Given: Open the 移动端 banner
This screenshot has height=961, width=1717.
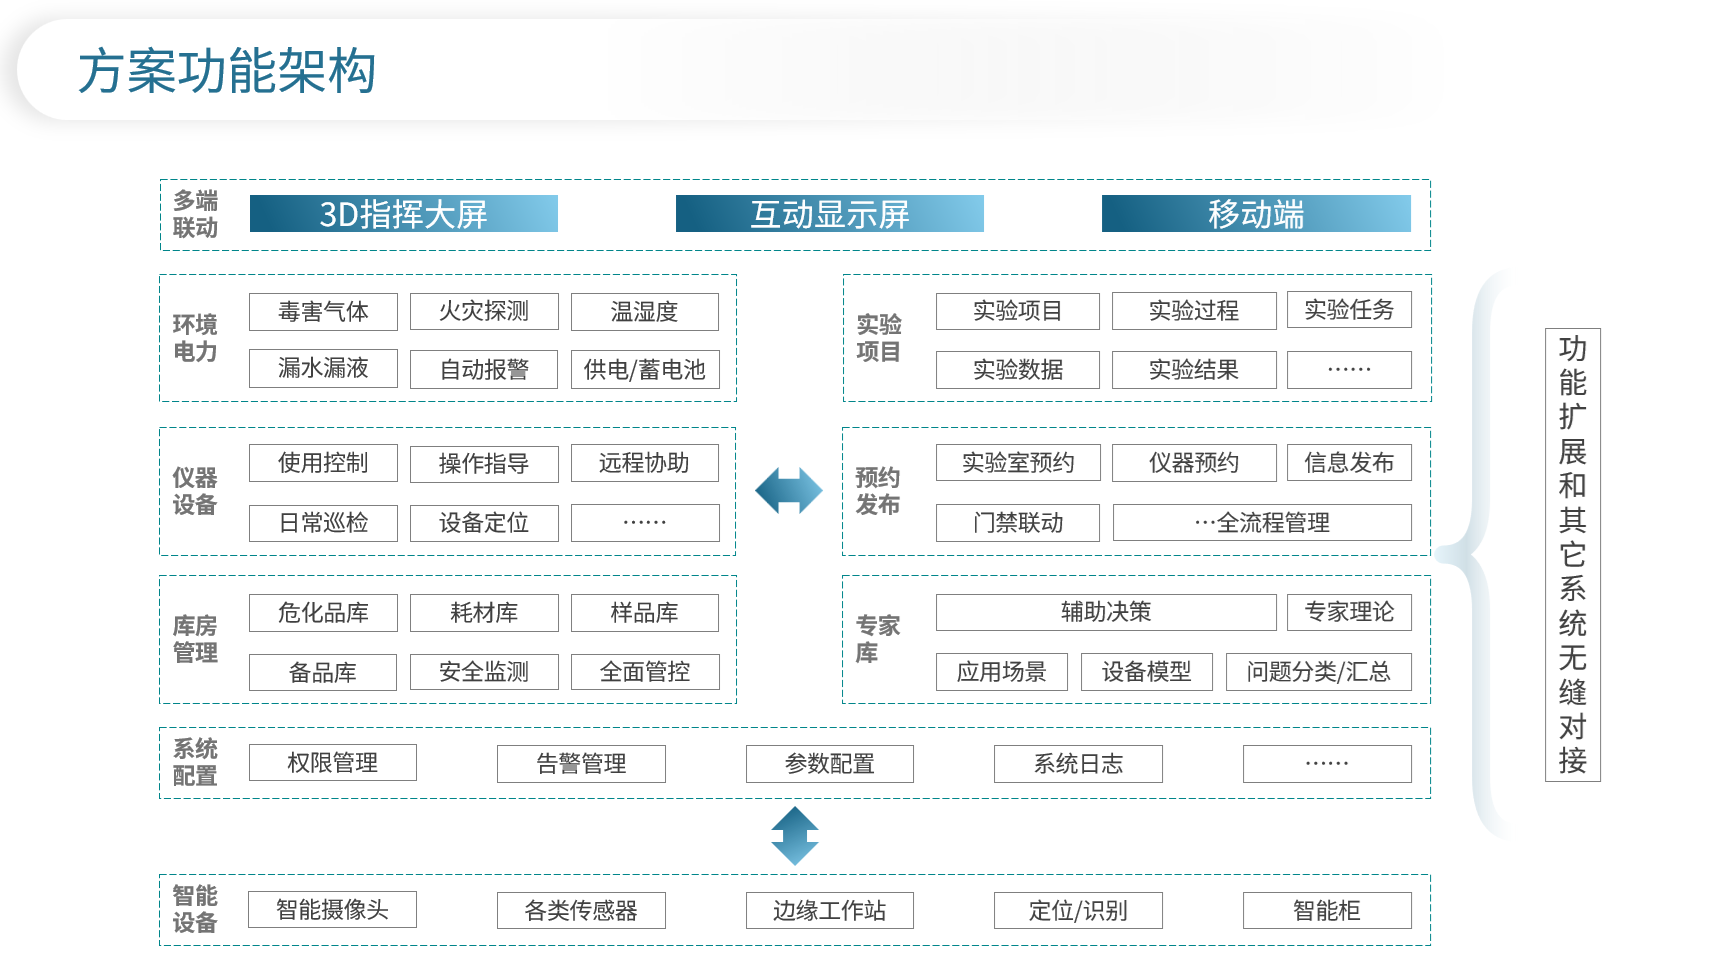Looking at the screenshot, I should coord(1255,214).
